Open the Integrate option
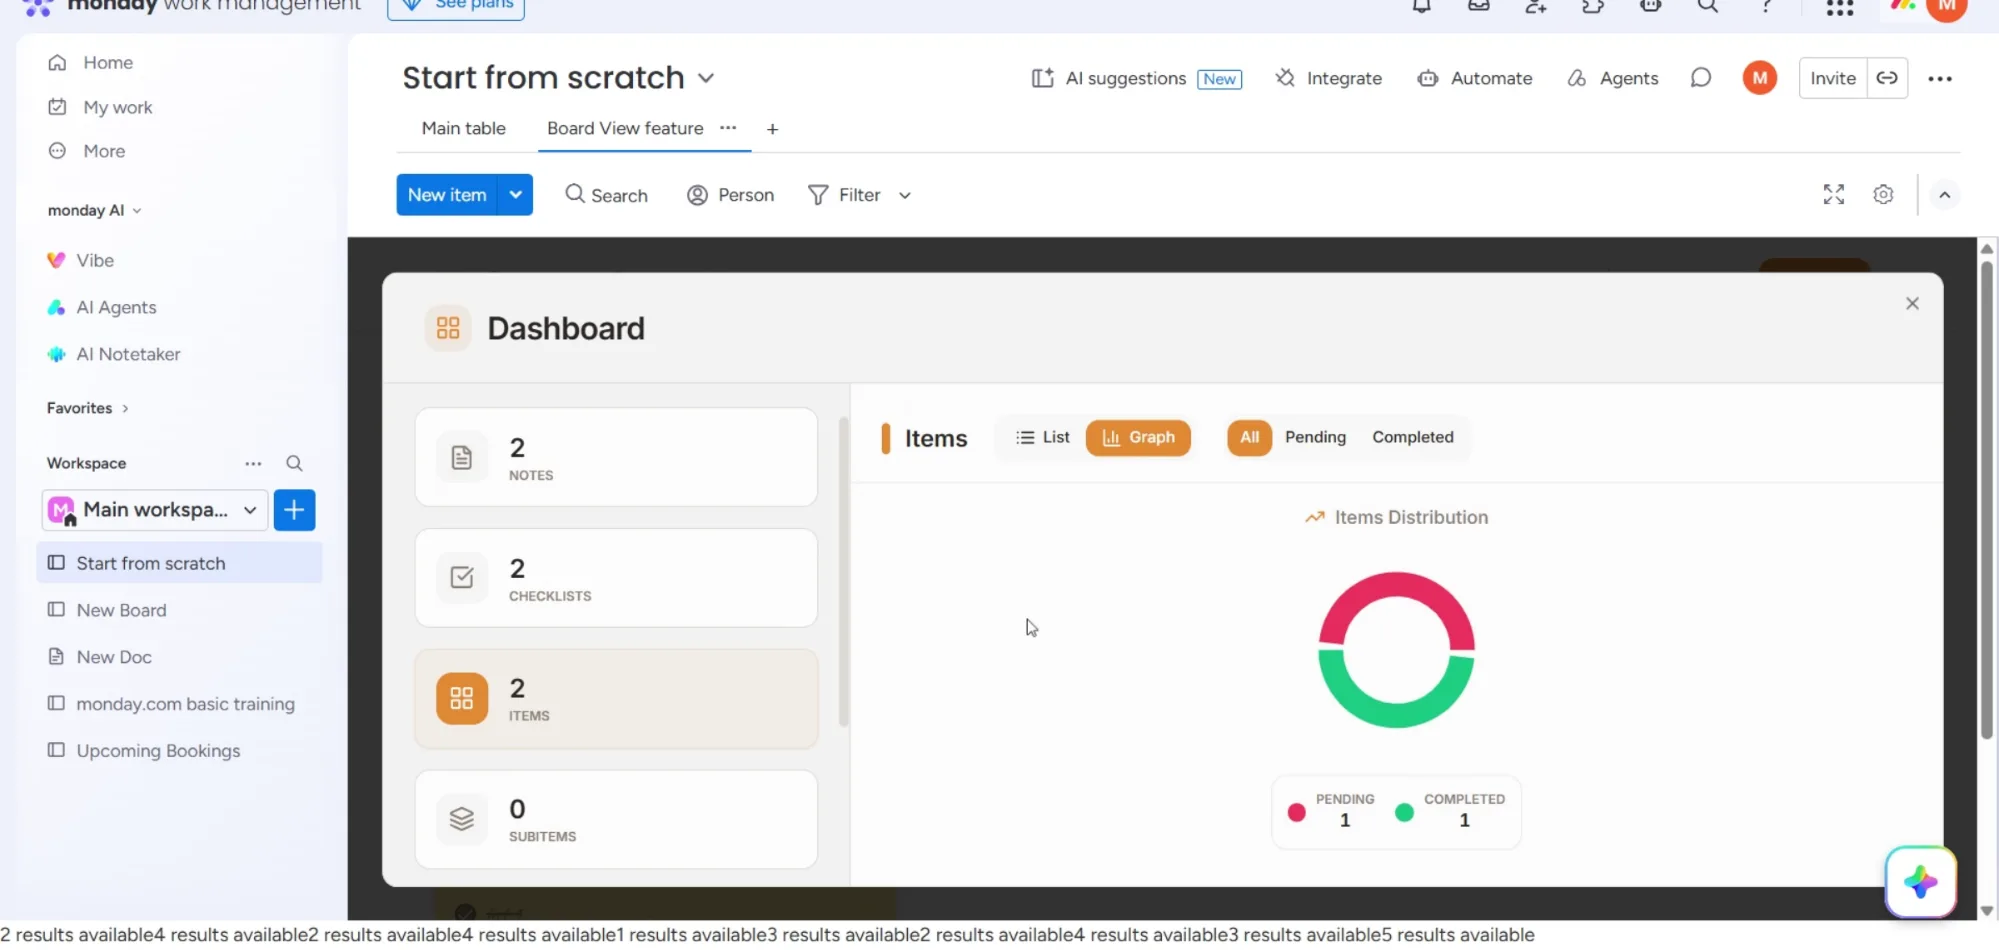Image resolution: width=1999 pixels, height=950 pixels. point(1329,78)
